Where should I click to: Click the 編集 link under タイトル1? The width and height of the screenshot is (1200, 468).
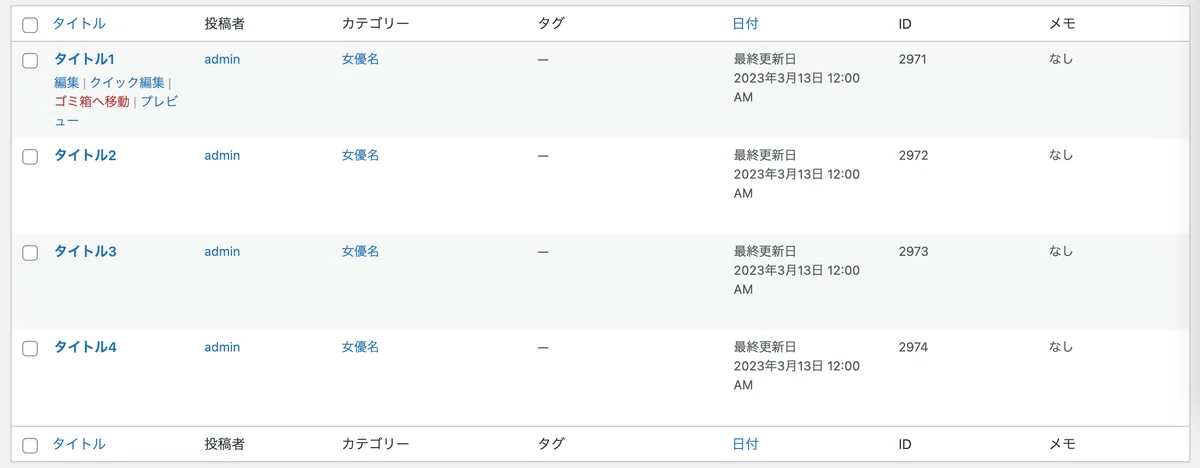point(66,82)
